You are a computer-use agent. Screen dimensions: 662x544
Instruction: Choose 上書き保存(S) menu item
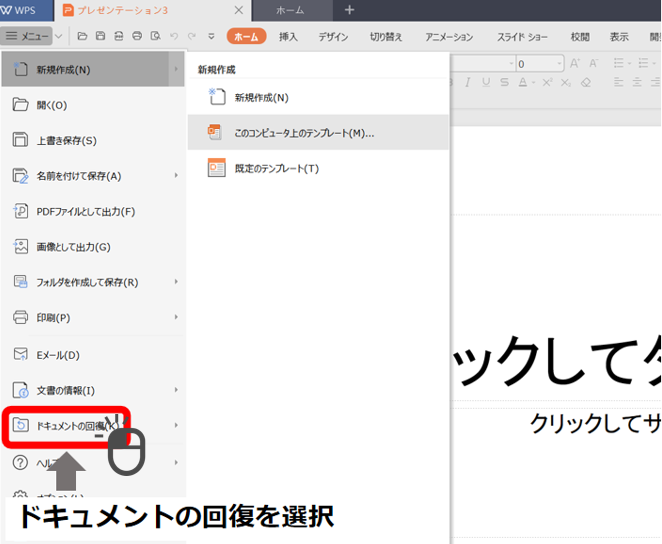(93, 141)
